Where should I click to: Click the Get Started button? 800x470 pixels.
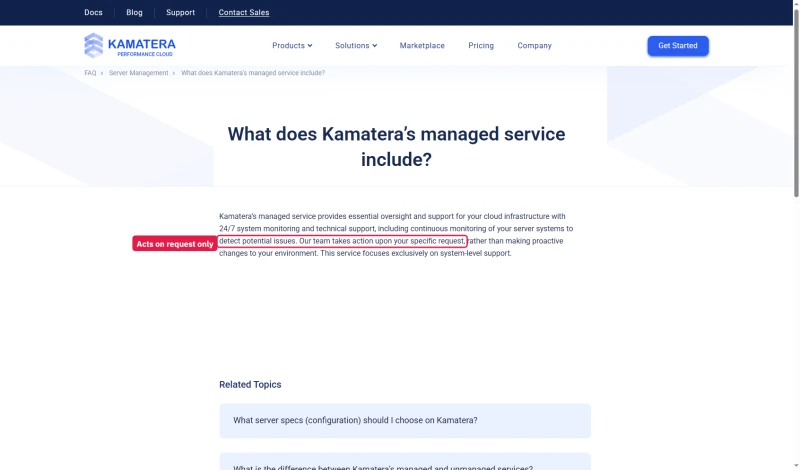pos(678,46)
